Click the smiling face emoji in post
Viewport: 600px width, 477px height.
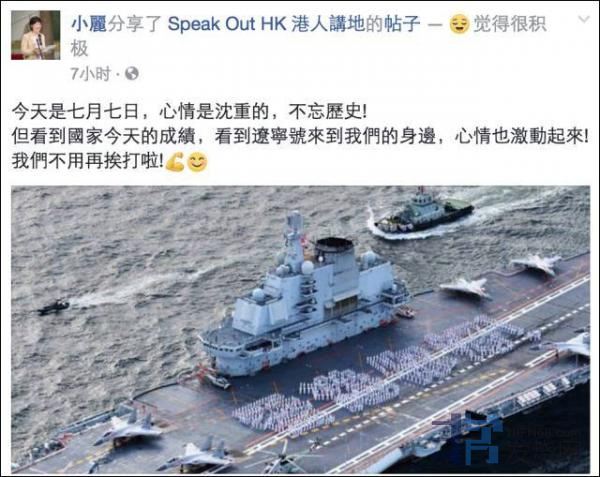coord(197,162)
